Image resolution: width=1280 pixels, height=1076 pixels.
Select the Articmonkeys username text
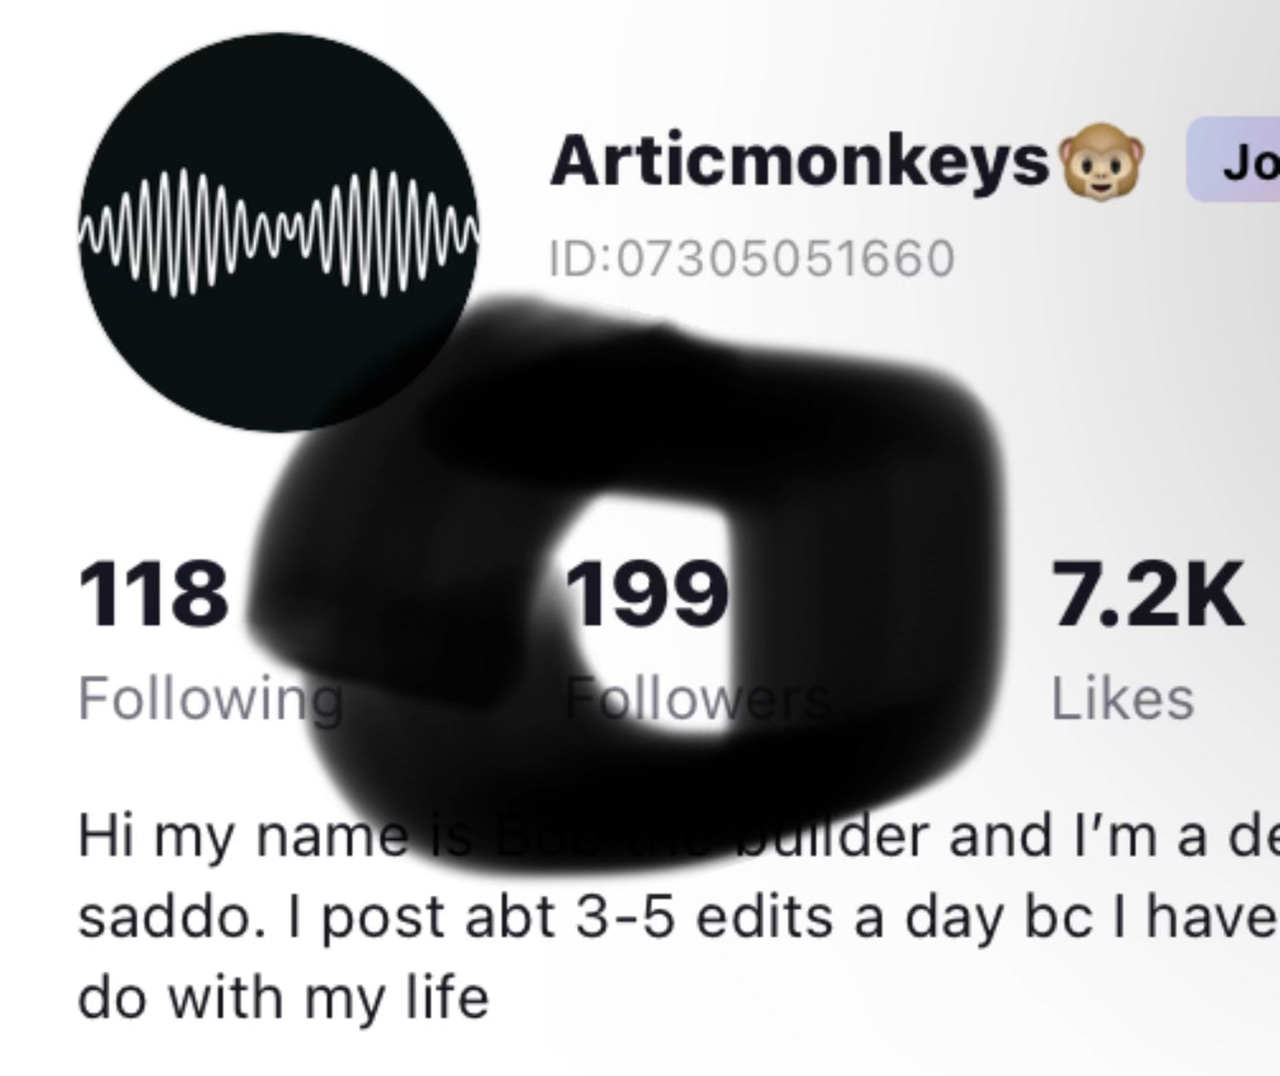[800, 162]
